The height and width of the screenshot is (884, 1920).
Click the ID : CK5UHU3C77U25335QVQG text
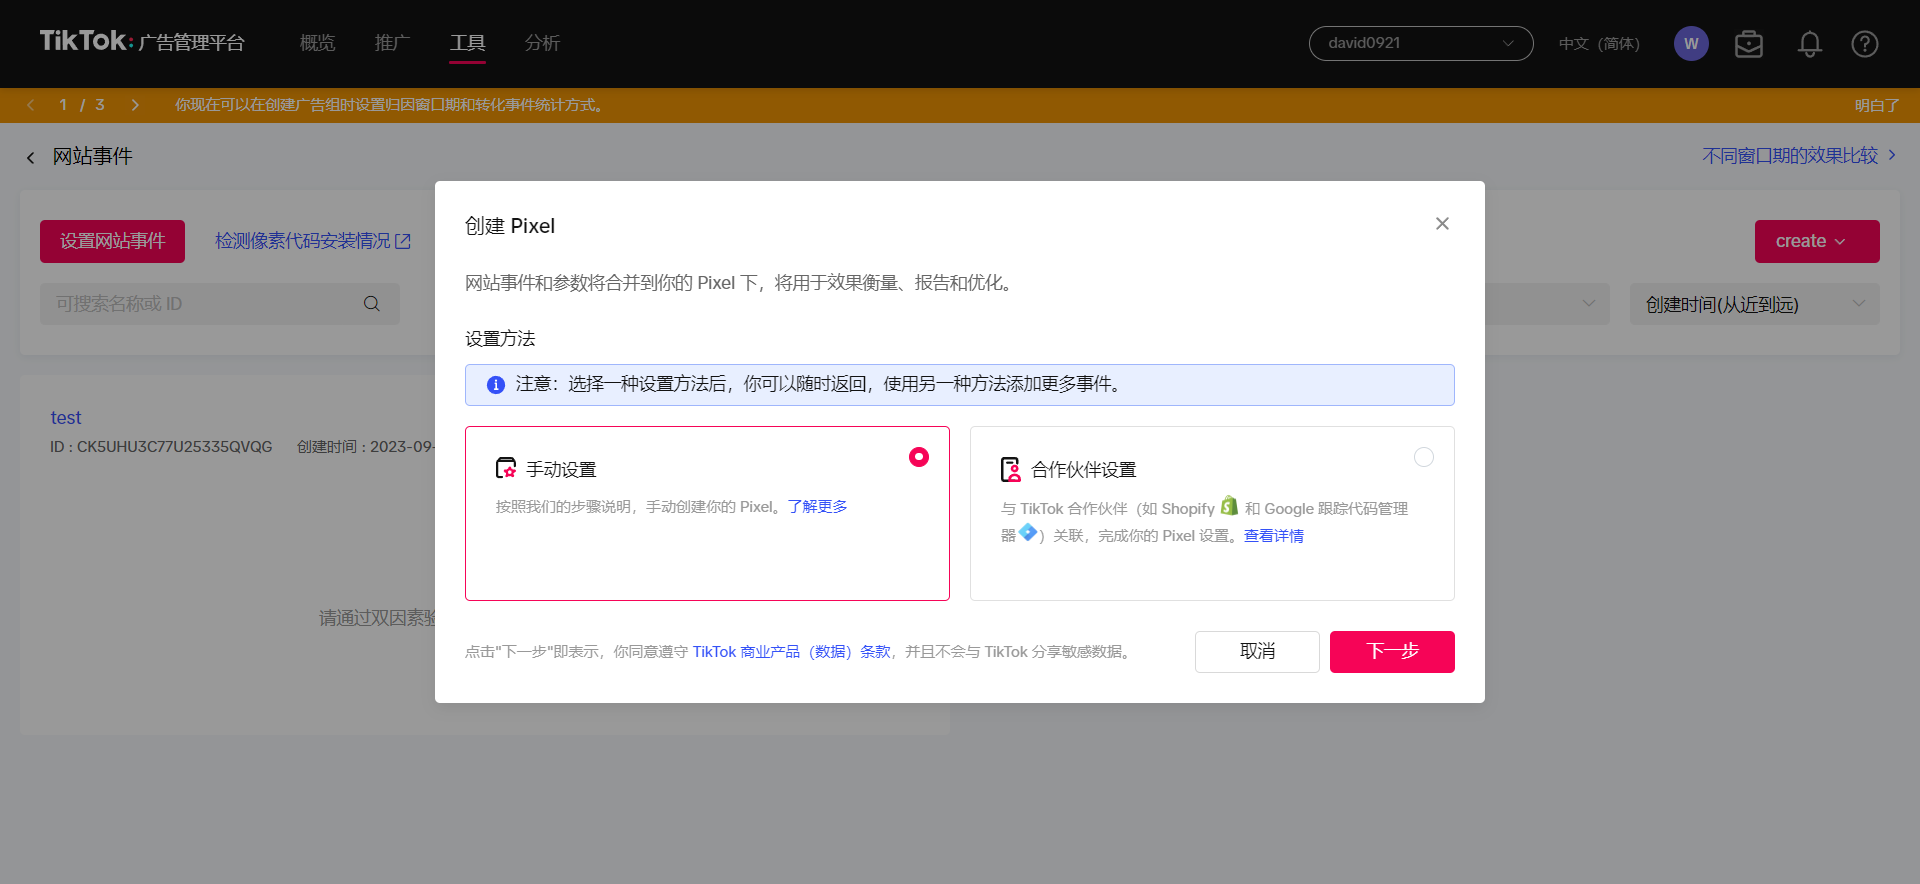[x=161, y=447]
